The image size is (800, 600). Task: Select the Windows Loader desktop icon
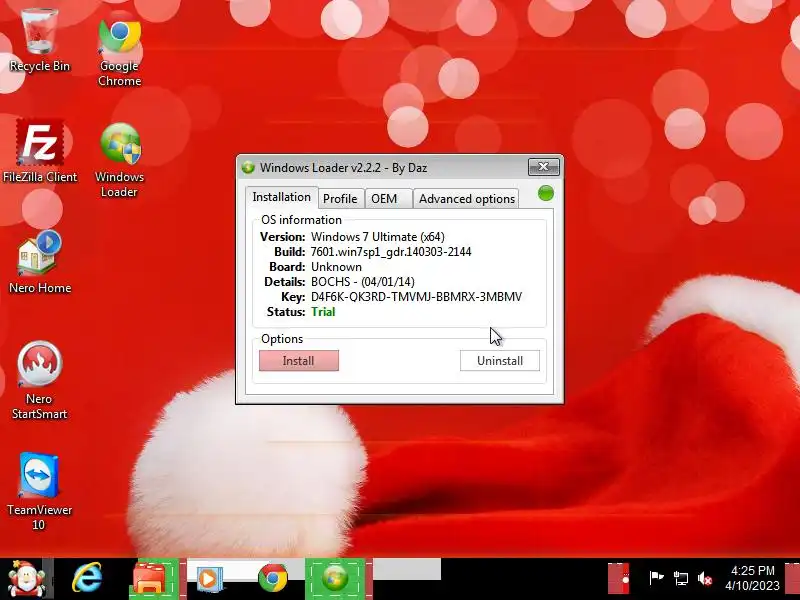(119, 160)
